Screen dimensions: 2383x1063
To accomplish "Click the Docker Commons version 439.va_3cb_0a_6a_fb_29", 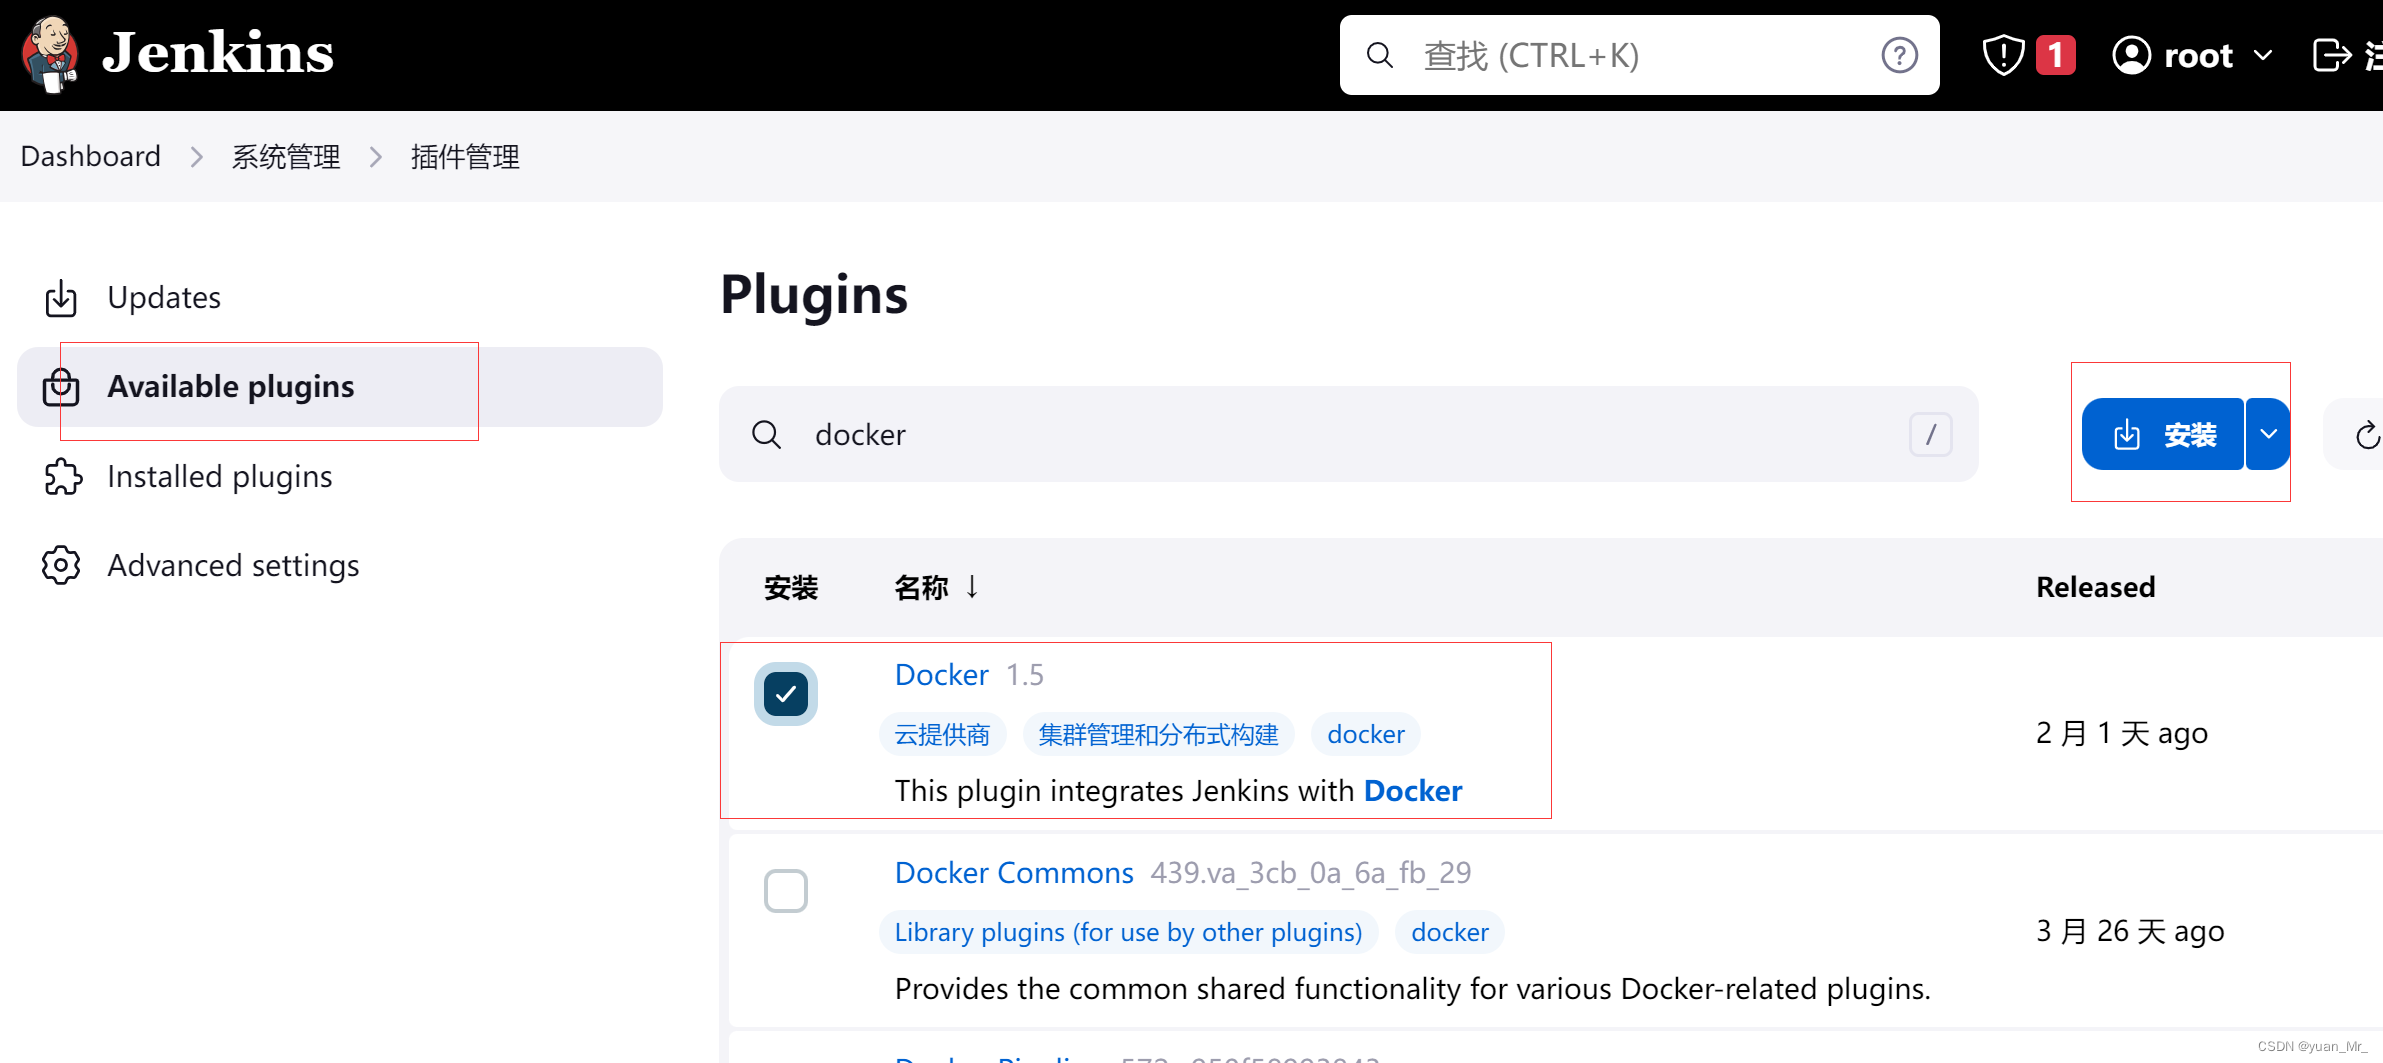I will pos(1311,873).
